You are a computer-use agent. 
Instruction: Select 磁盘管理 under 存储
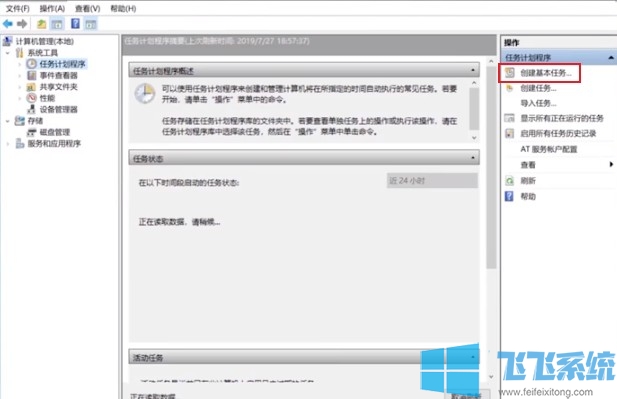click(54, 132)
